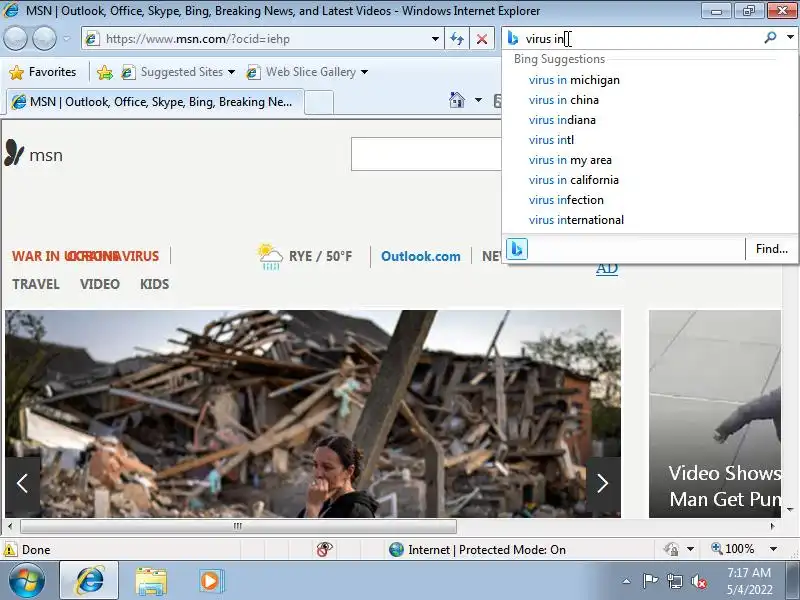Click the weather sun-and-rain icon
800x600 pixels.
click(270, 256)
